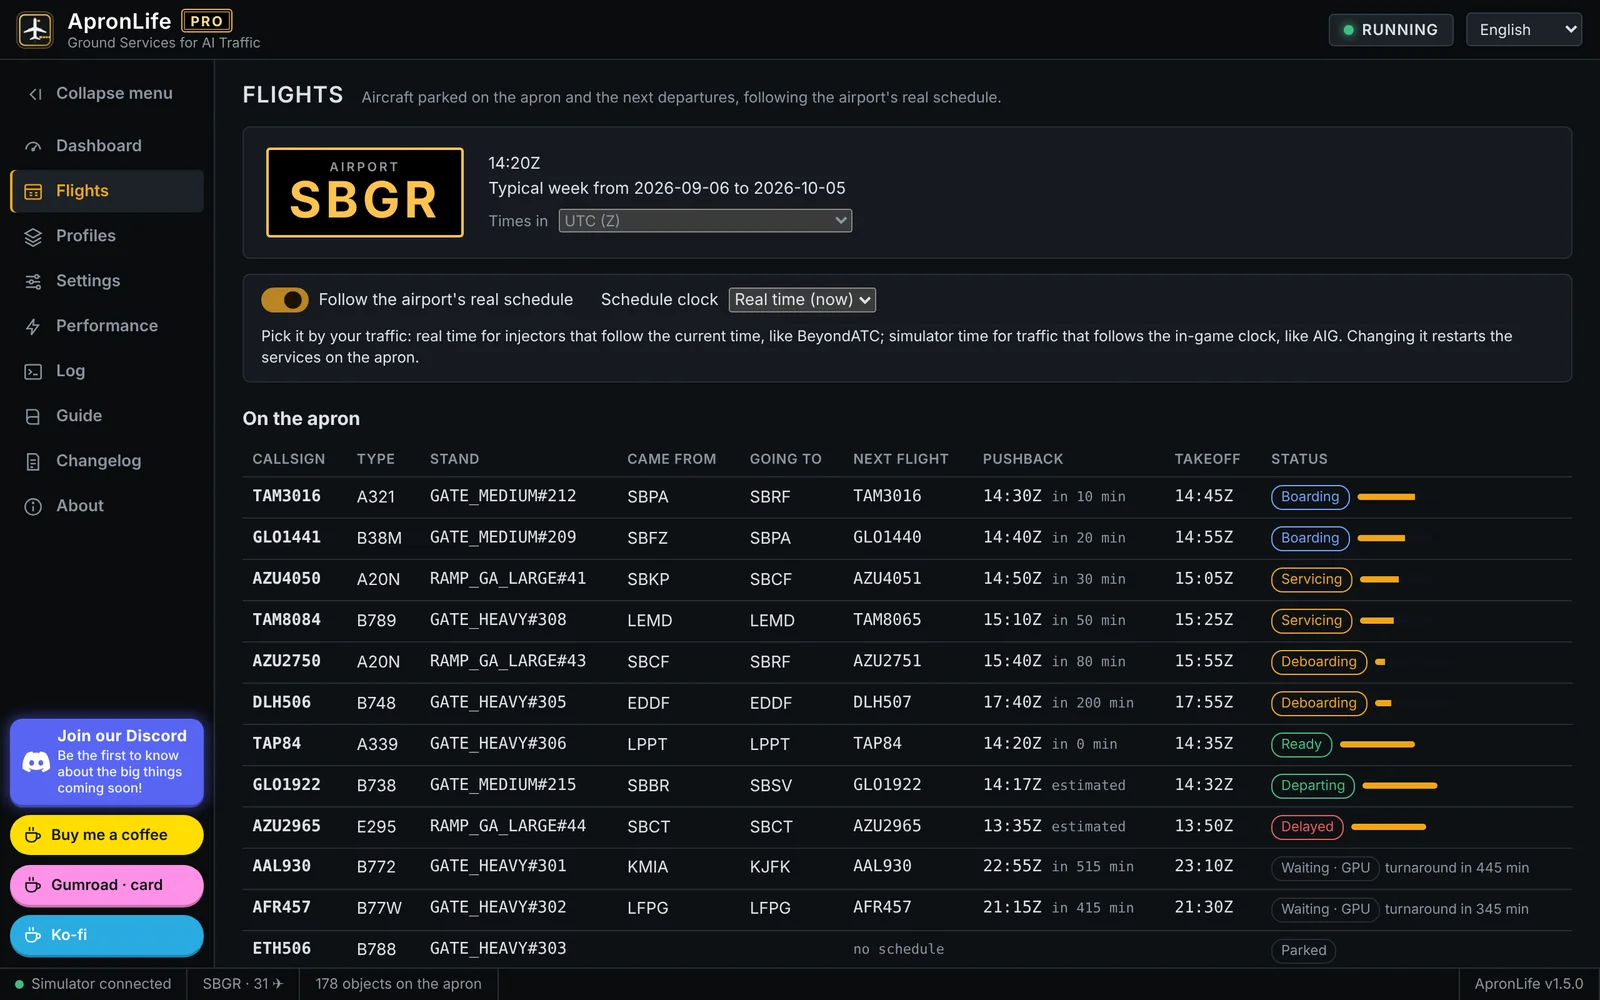The width and height of the screenshot is (1600, 1000).
Task: Click the RUNNING status button
Action: tap(1390, 30)
